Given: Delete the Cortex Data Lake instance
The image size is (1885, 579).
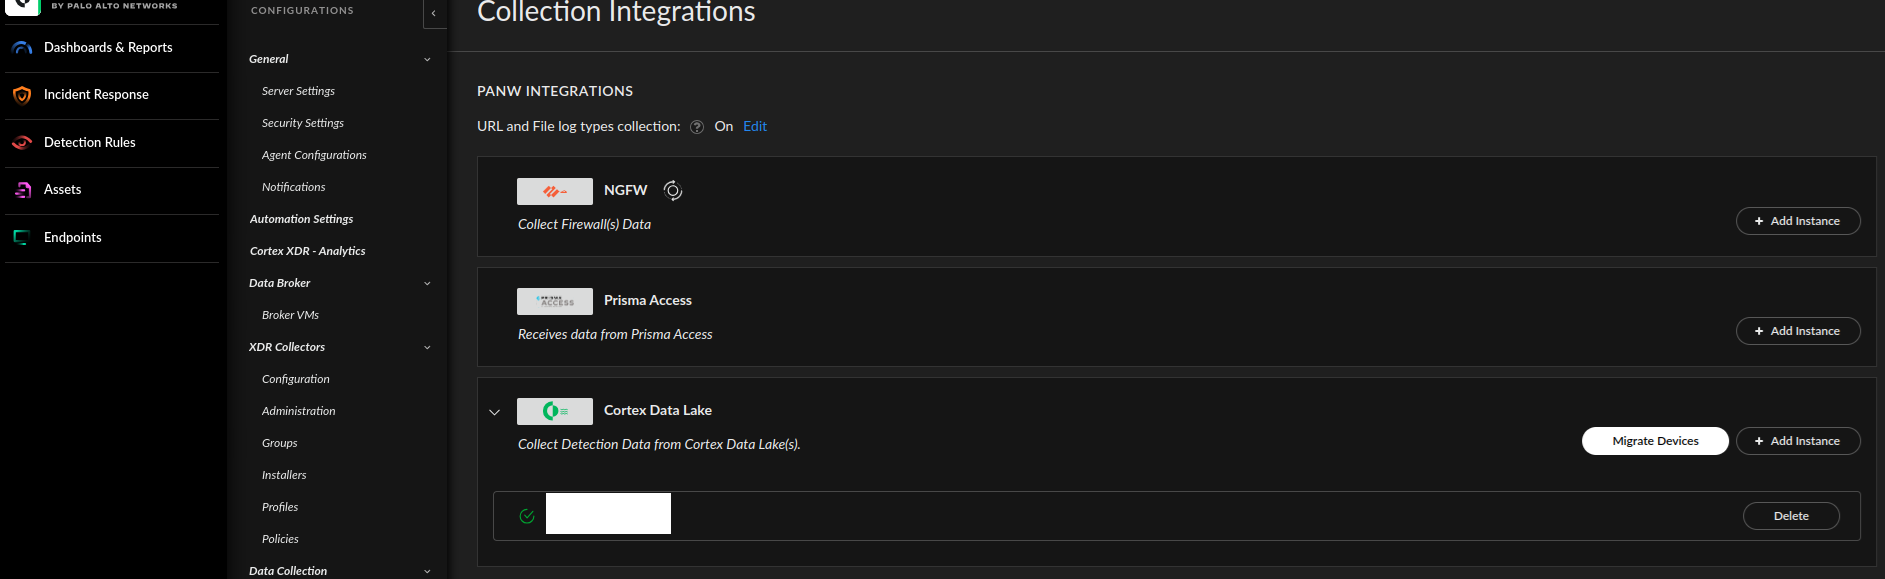Looking at the screenshot, I should pyautogui.click(x=1791, y=516).
